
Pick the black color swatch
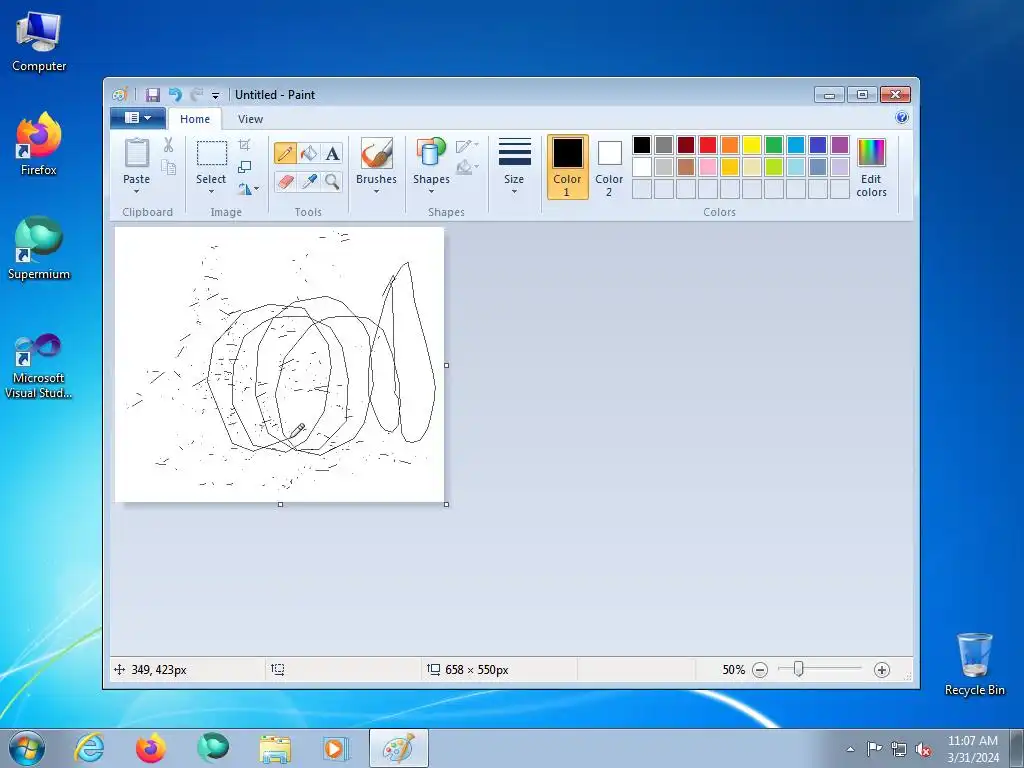[642, 145]
